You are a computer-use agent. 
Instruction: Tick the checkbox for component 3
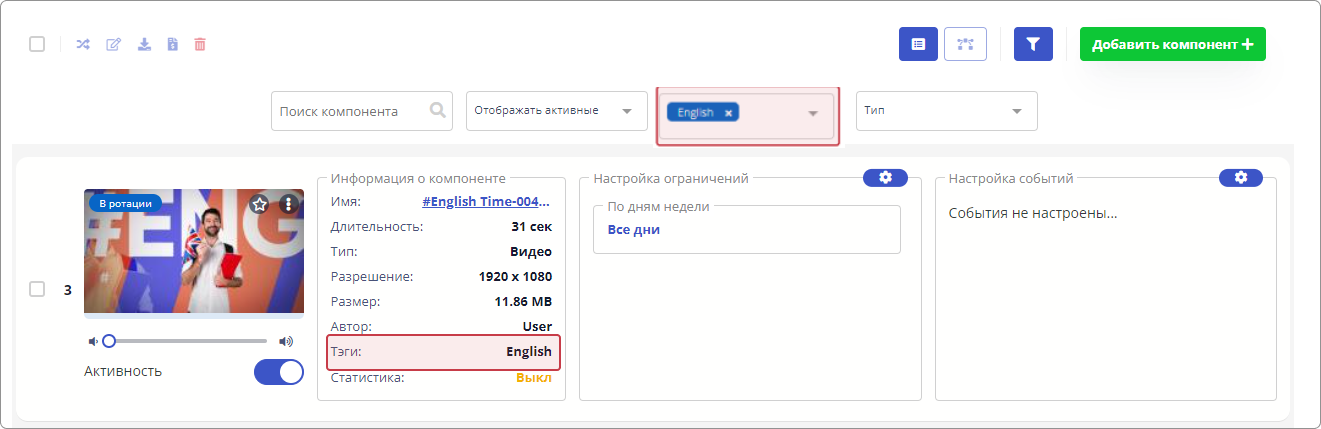point(37,289)
